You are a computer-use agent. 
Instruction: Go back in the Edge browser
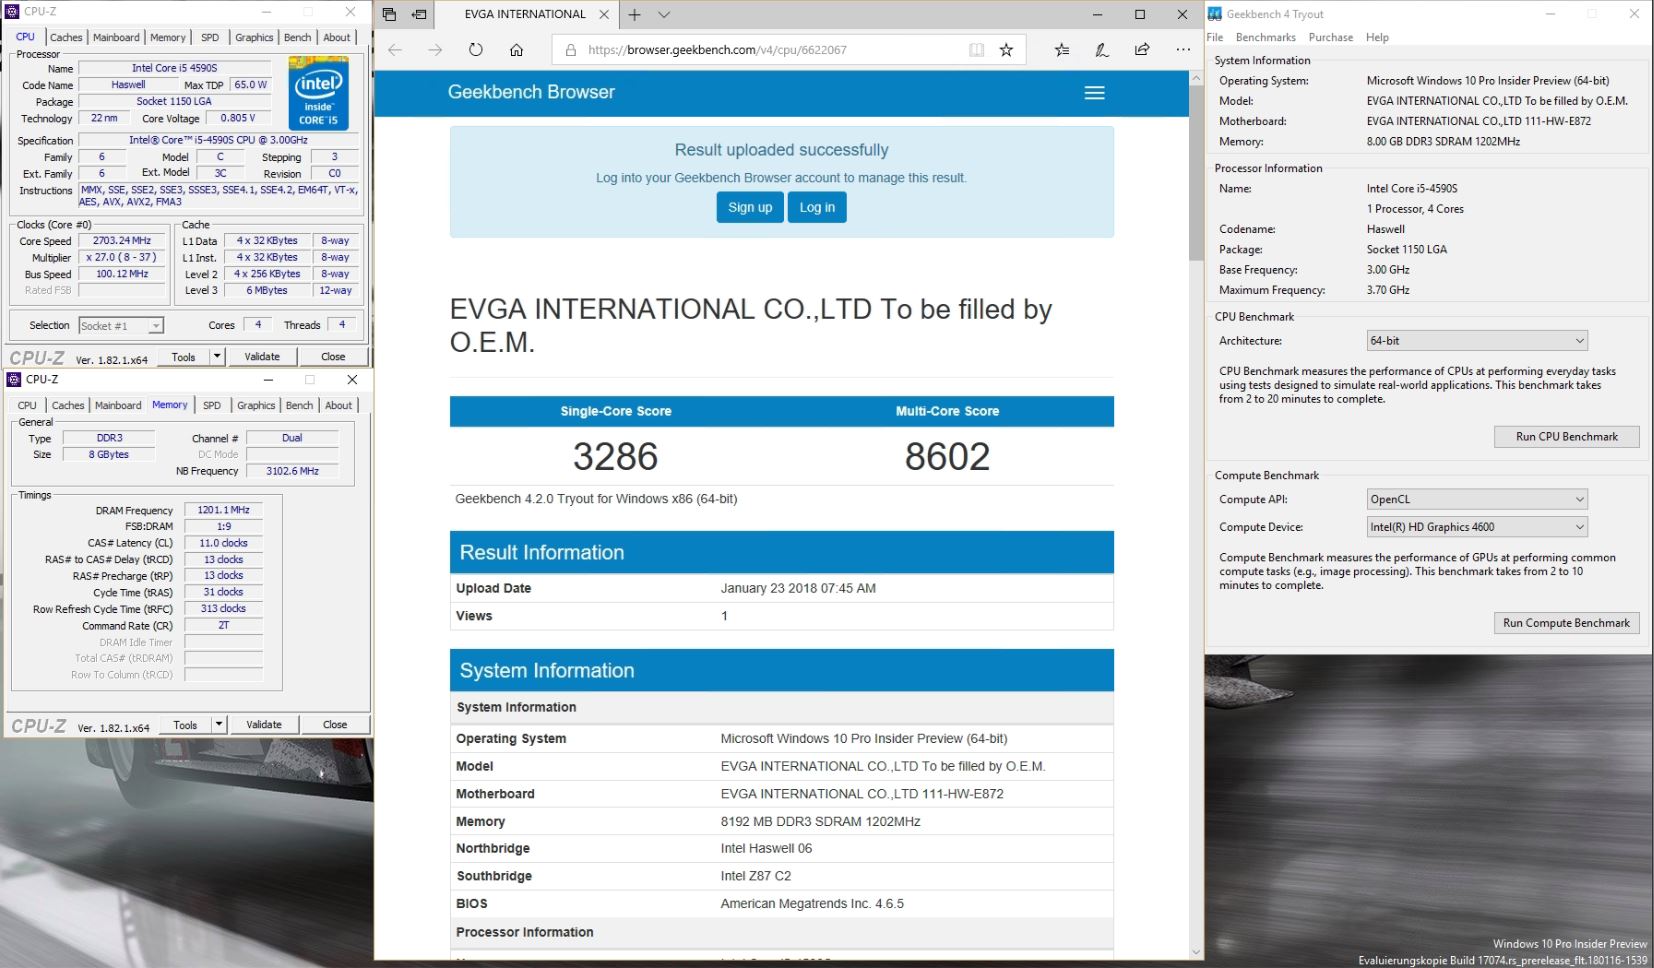[x=395, y=50]
